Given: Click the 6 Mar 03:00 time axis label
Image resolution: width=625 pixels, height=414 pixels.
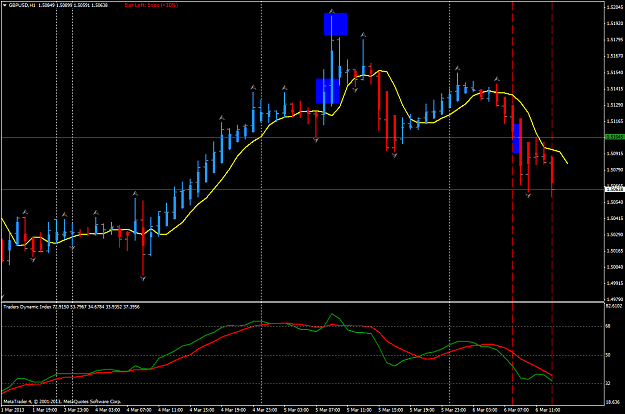Looking at the screenshot, I should click(485, 410).
